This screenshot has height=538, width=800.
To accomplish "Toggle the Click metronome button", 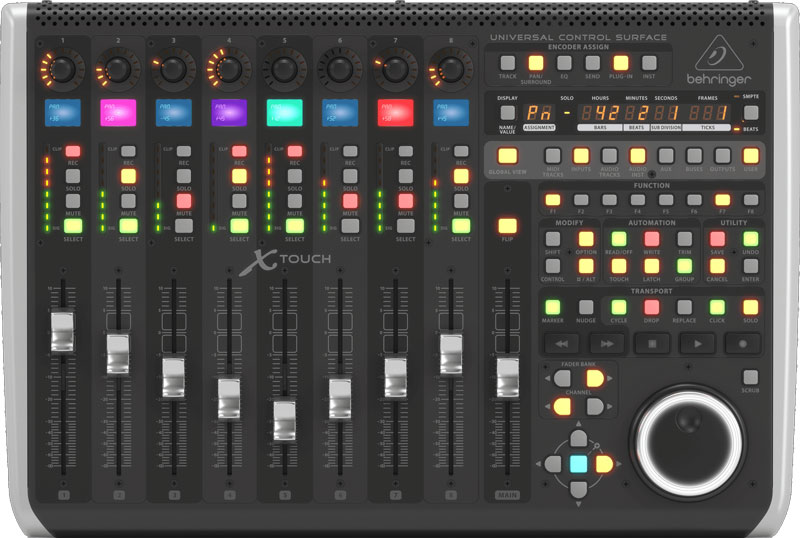I will (717, 307).
